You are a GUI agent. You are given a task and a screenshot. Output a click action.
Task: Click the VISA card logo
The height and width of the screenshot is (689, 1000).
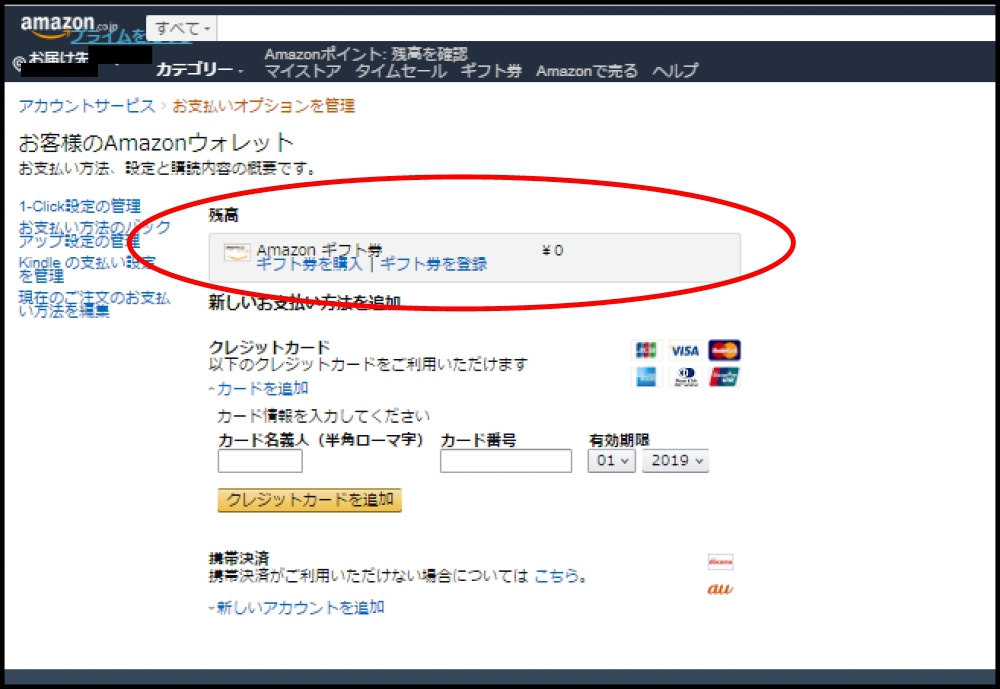(x=685, y=350)
